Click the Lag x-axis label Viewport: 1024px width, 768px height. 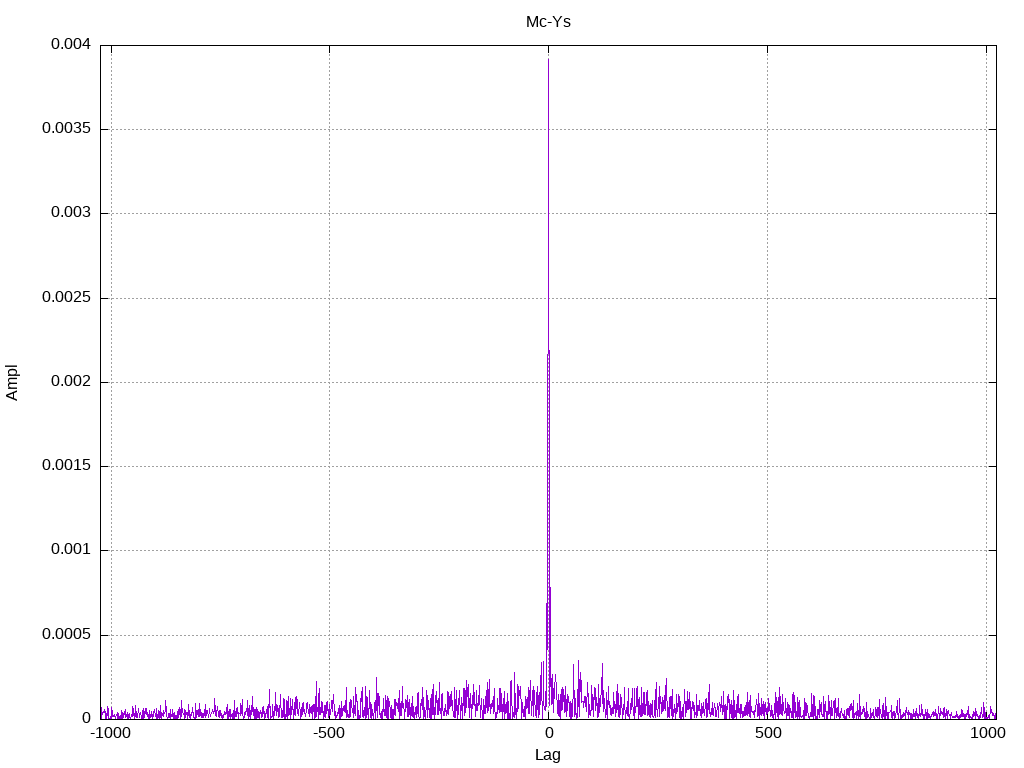click(547, 755)
